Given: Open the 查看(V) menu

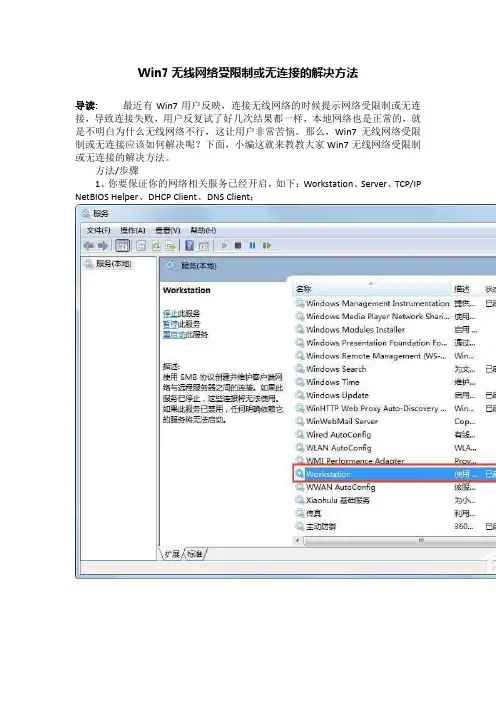Looking at the screenshot, I should pyautogui.click(x=167, y=230).
